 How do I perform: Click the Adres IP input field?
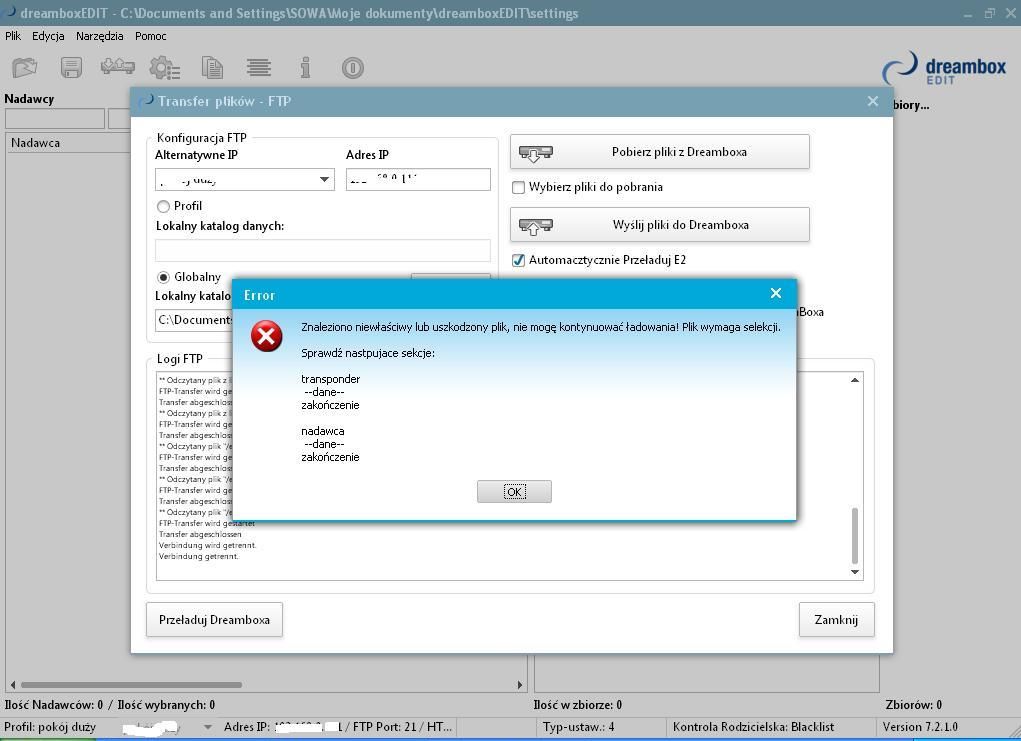click(418, 180)
